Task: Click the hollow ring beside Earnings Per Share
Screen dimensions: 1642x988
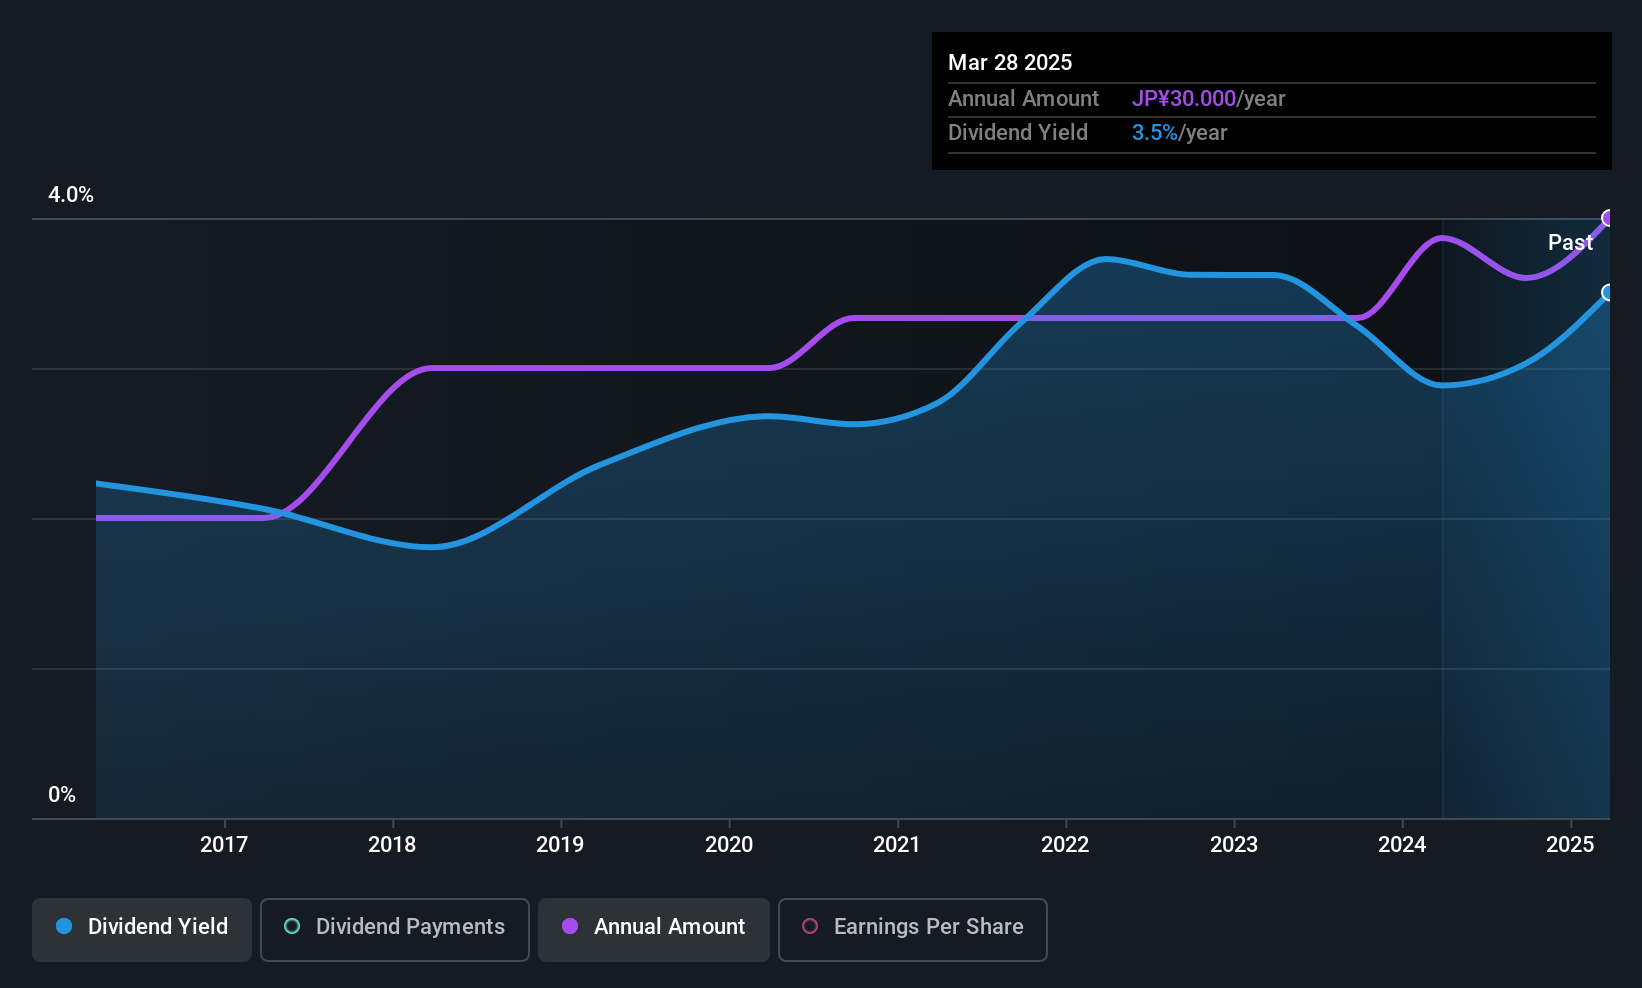Action: point(810,927)
